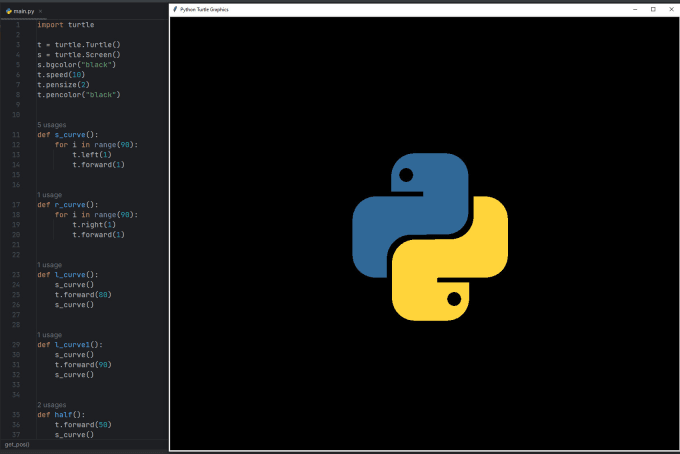Screen dimensions: 680x454
Task: Click the "t.right(1)" code line
Action: [94, 225]
